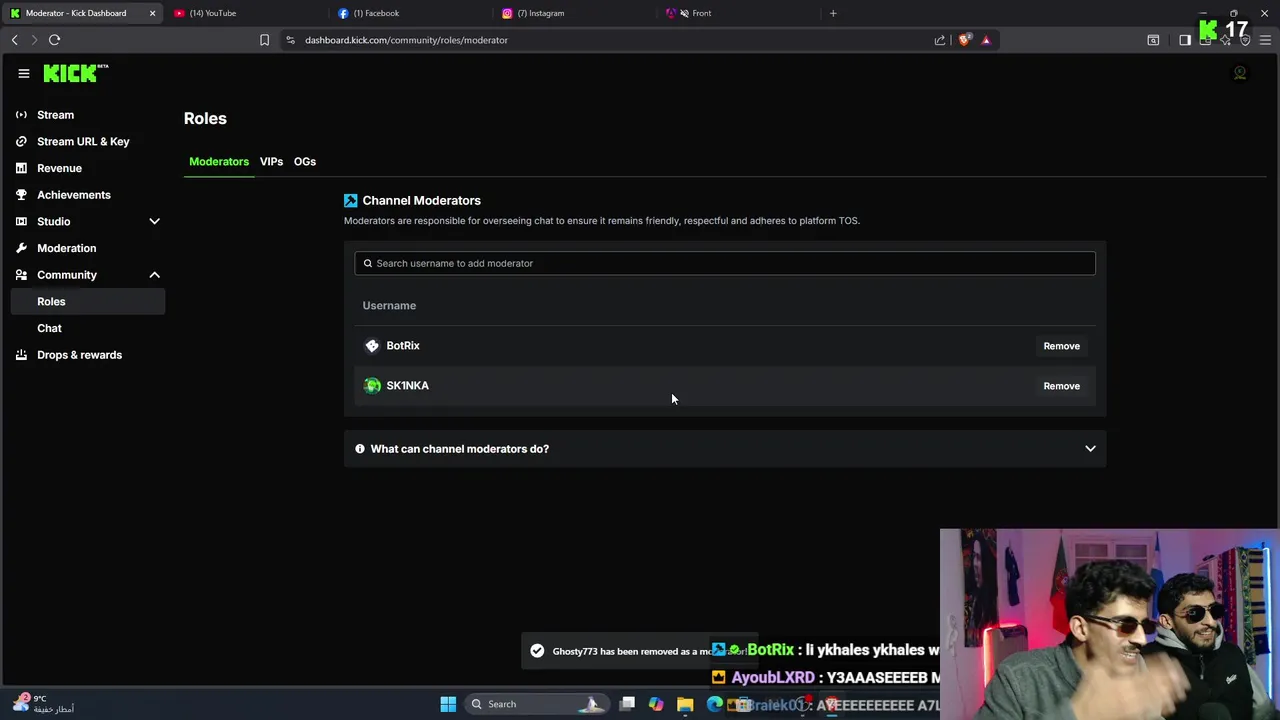Click the Stream URL & Key link icon
The image size is (1280, 720).
tap(21, 141)
